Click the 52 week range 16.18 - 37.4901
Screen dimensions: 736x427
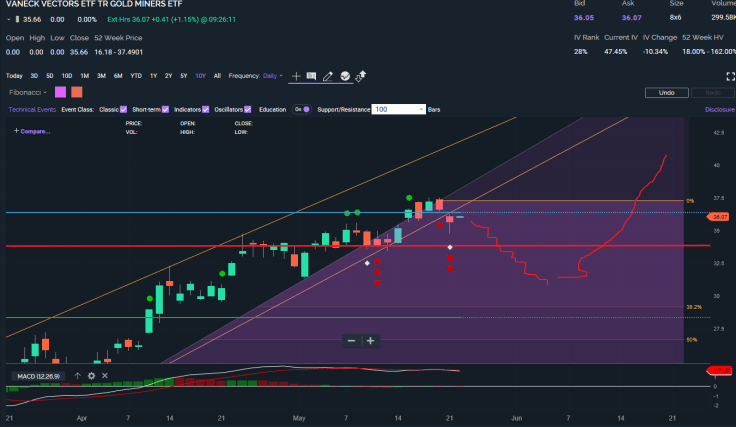pyautogui.click(x=118, y=52)
